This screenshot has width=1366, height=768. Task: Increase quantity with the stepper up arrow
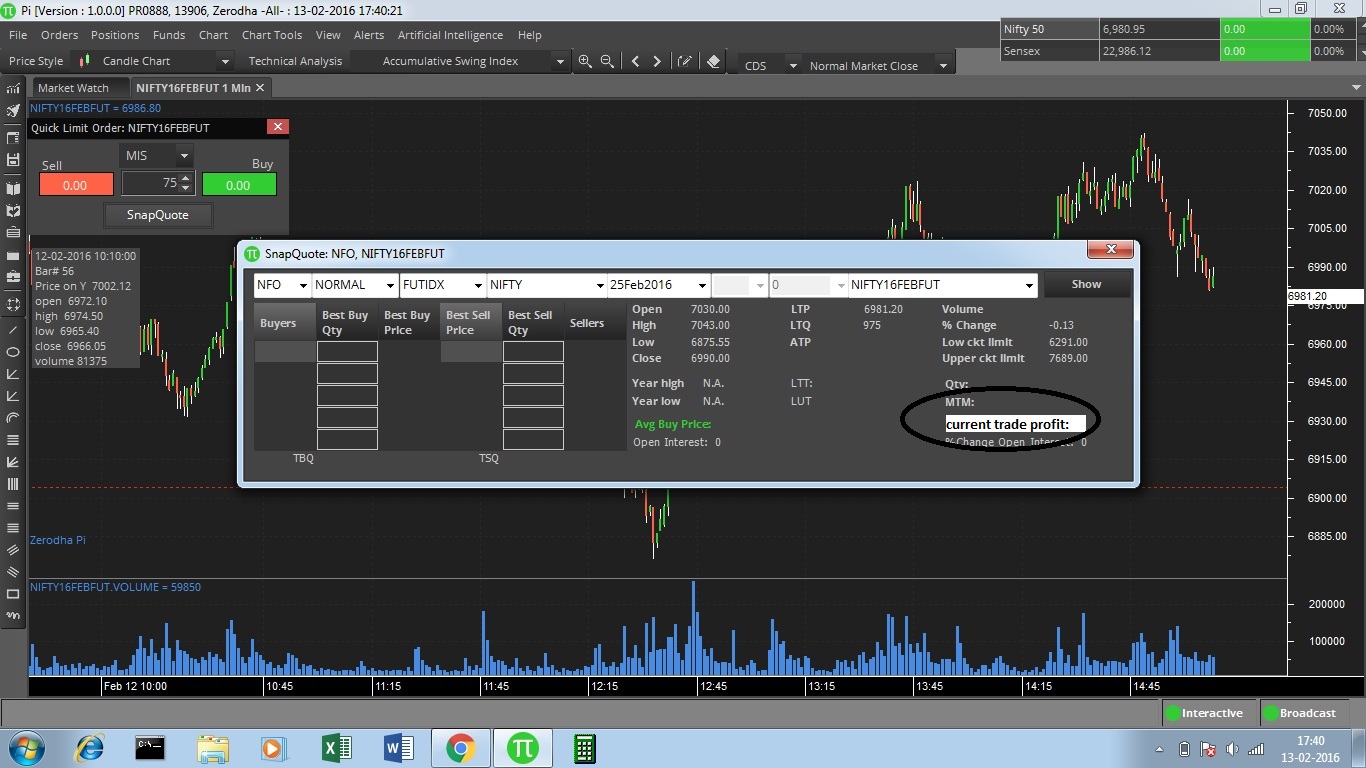pyautogui.click(x=186, y=178)
